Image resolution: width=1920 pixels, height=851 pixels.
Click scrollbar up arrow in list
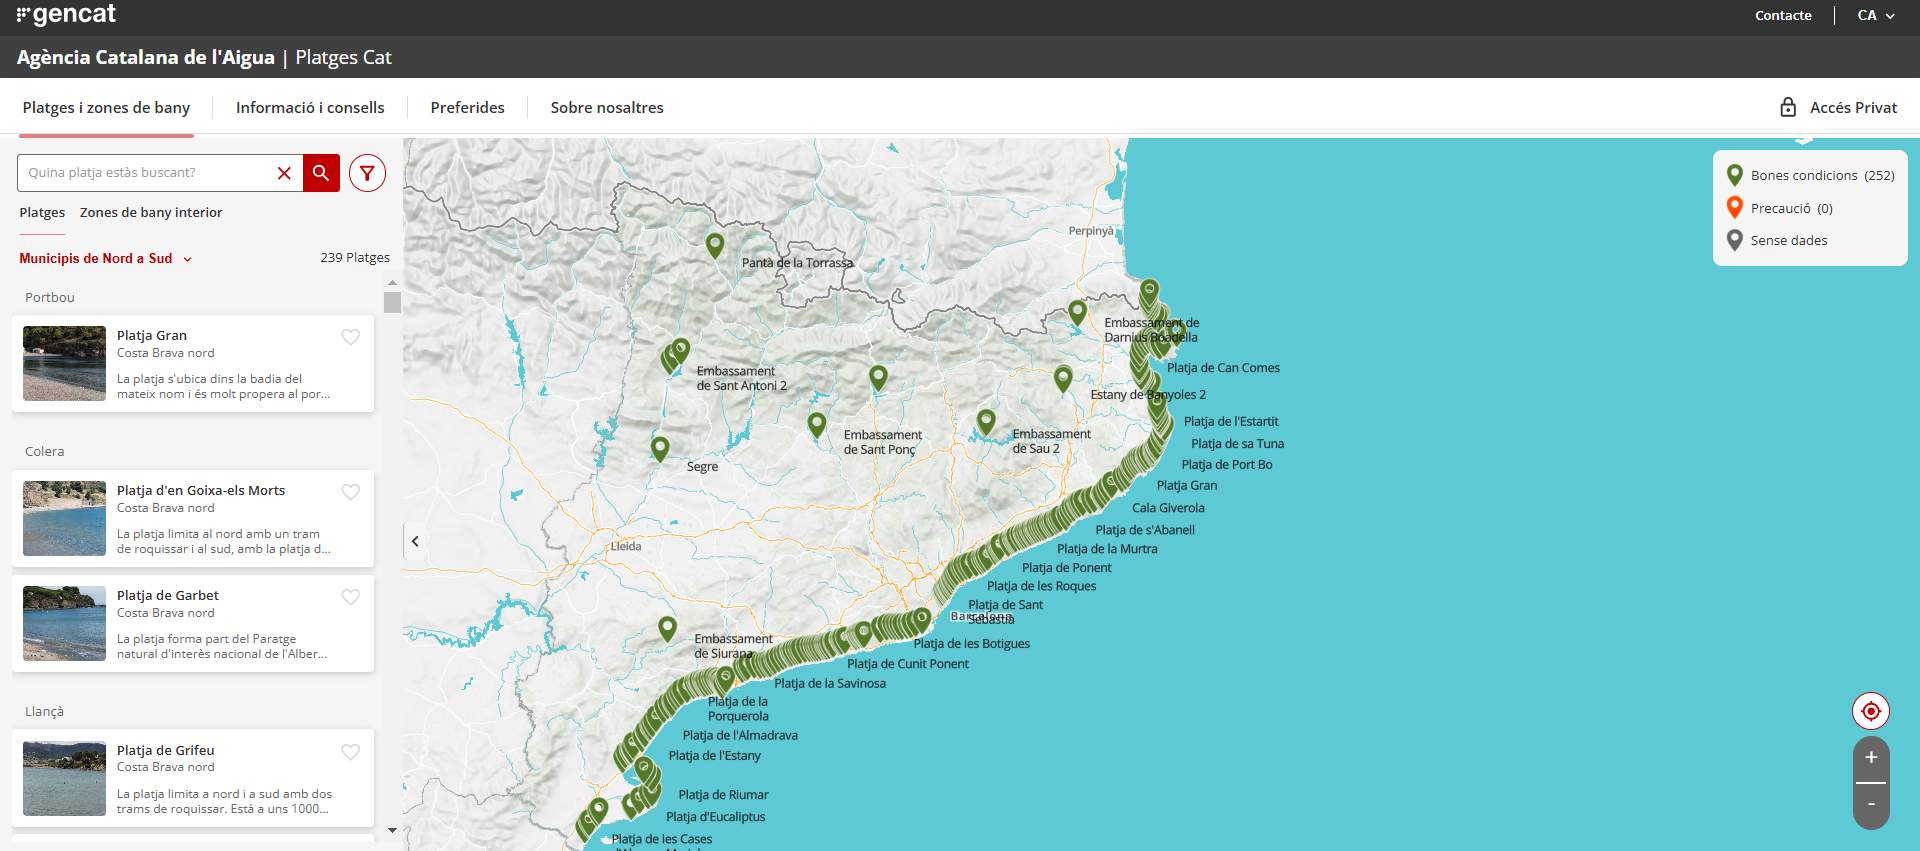click(x=392, y=283)
